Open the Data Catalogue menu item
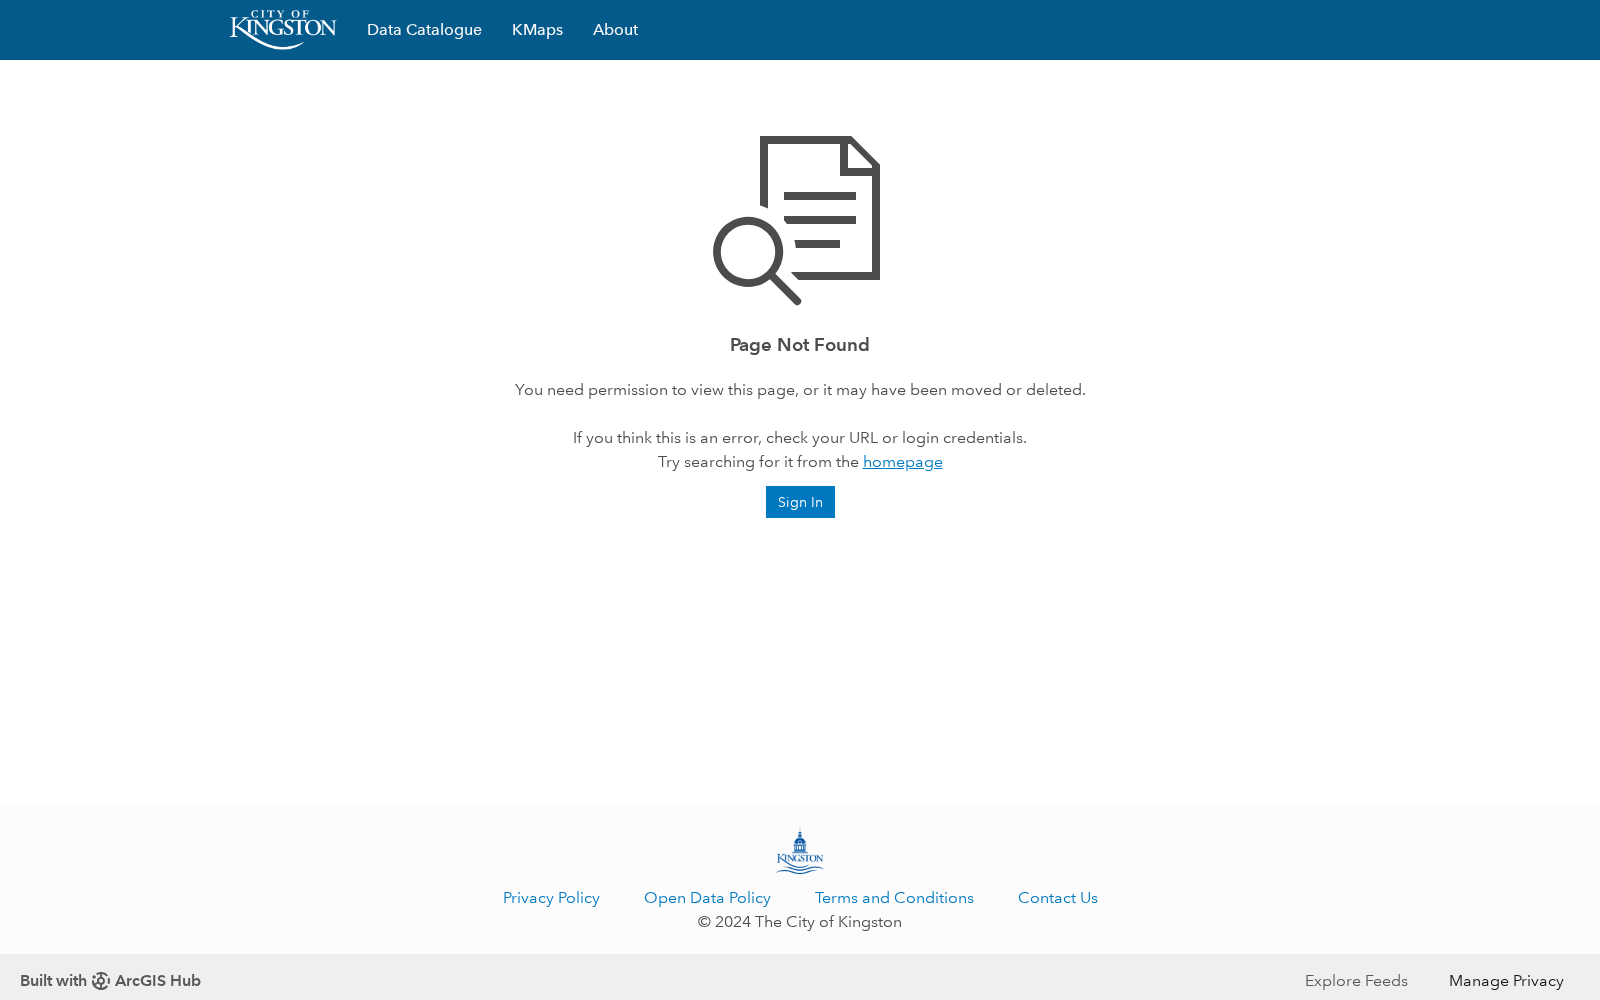This screenshot has width=1600, height=1000. pyautogui.click(x=424, y=30)
